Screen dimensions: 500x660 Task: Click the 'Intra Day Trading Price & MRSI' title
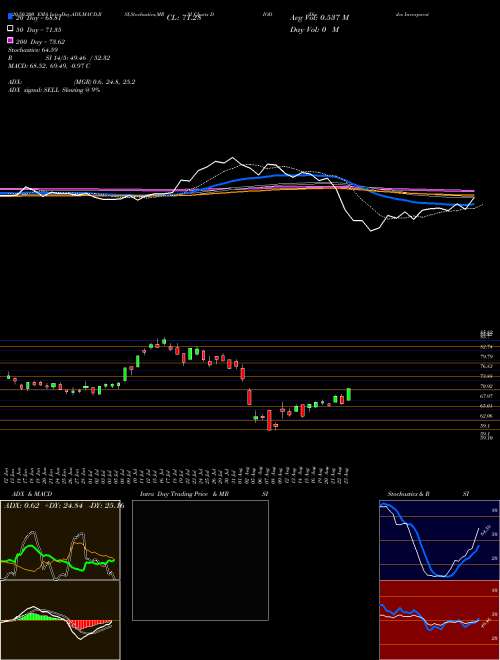[x=204, y=494]
